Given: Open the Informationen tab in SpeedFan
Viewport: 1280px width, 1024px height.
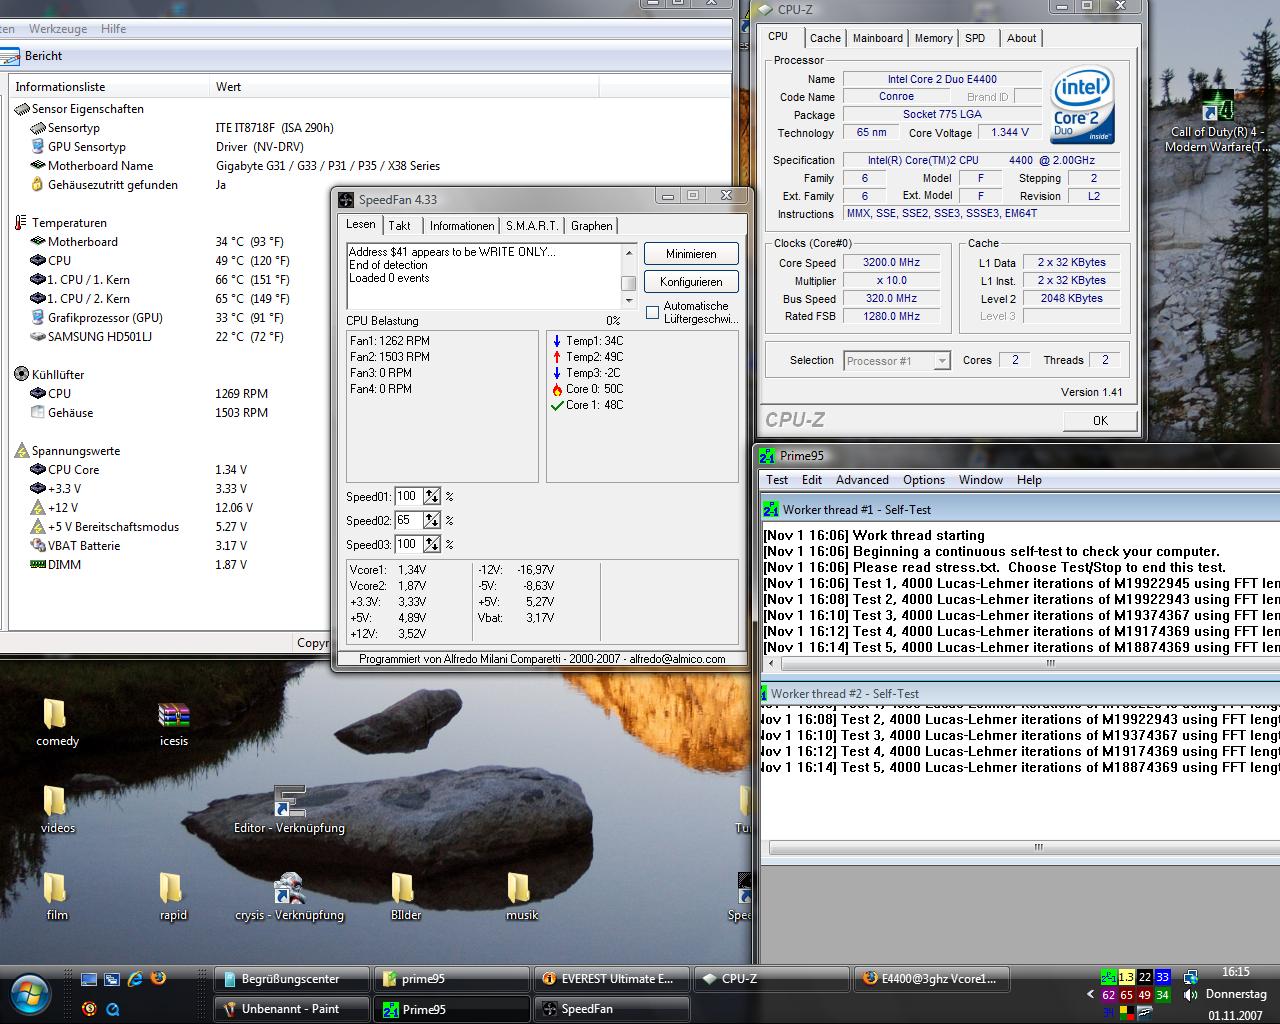Looking at the screenshot, I should click(462, 226).
